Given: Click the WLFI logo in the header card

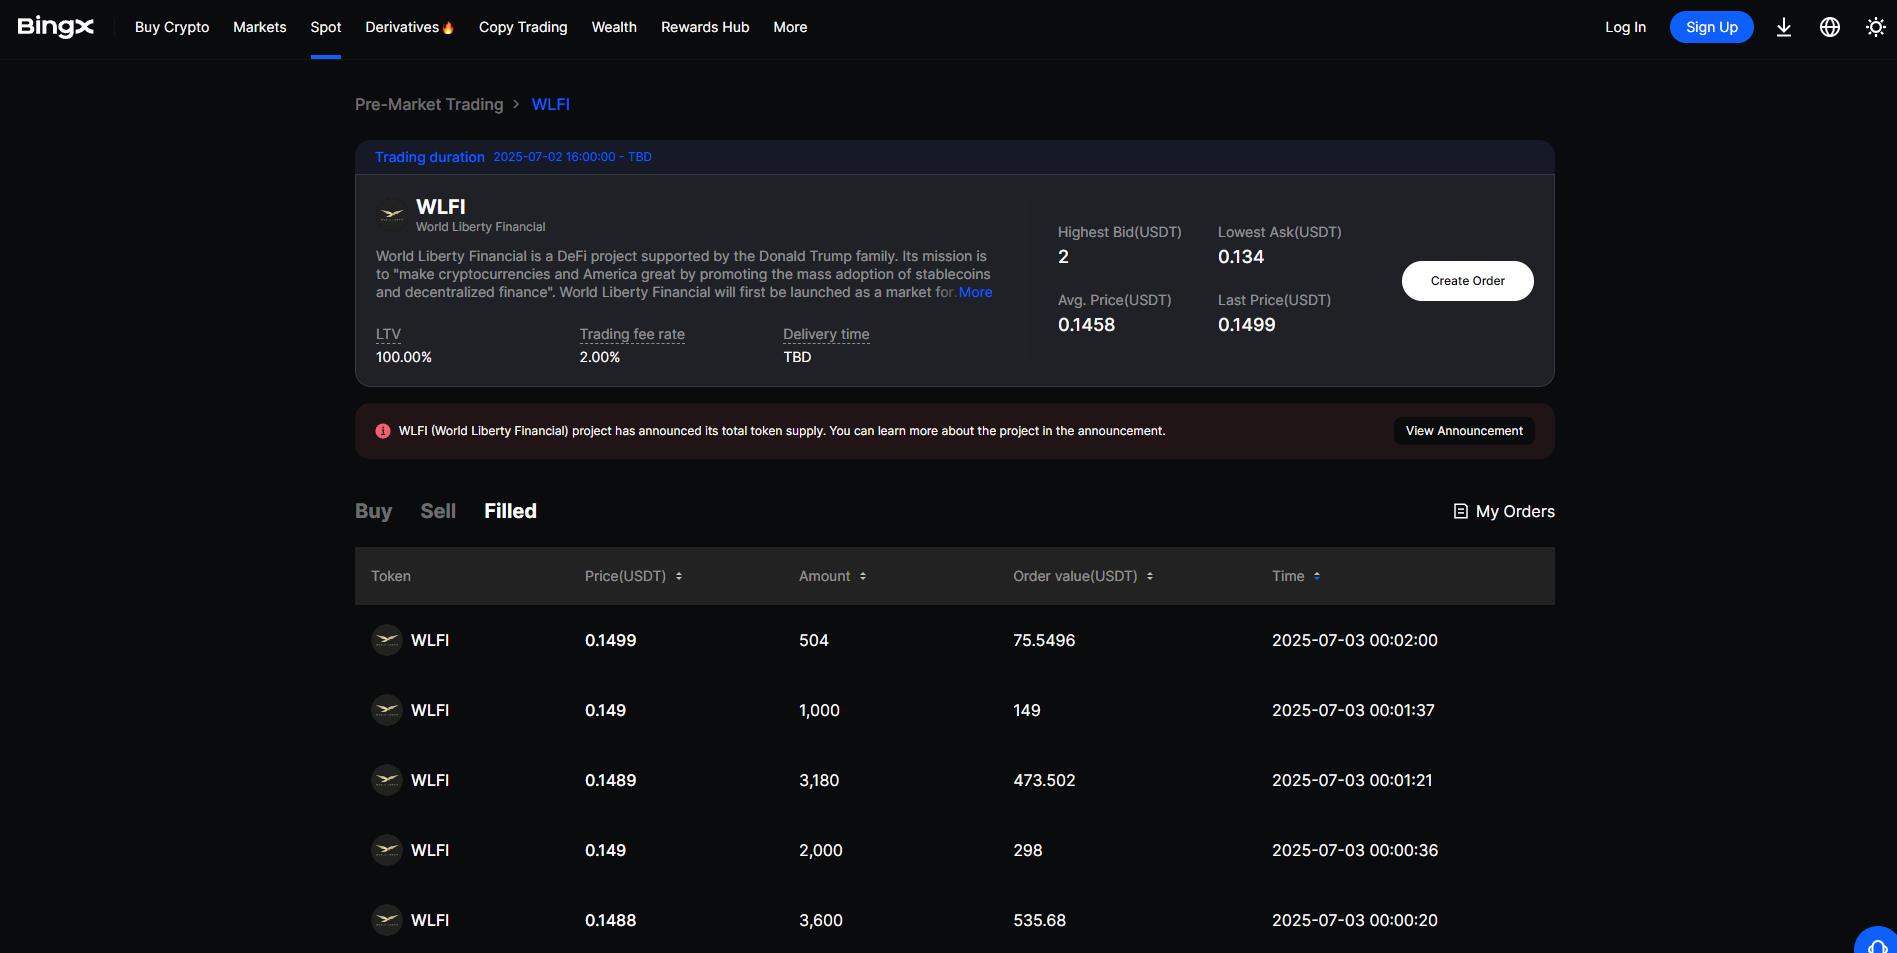Looking at the screenshot, I should tap(391, 214).
